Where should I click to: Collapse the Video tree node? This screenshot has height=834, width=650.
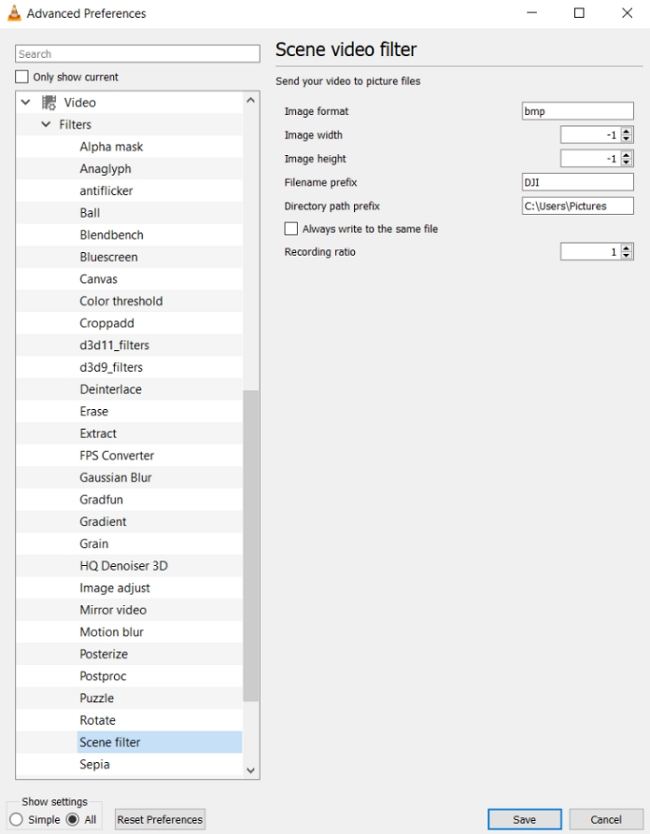point(26,102)
